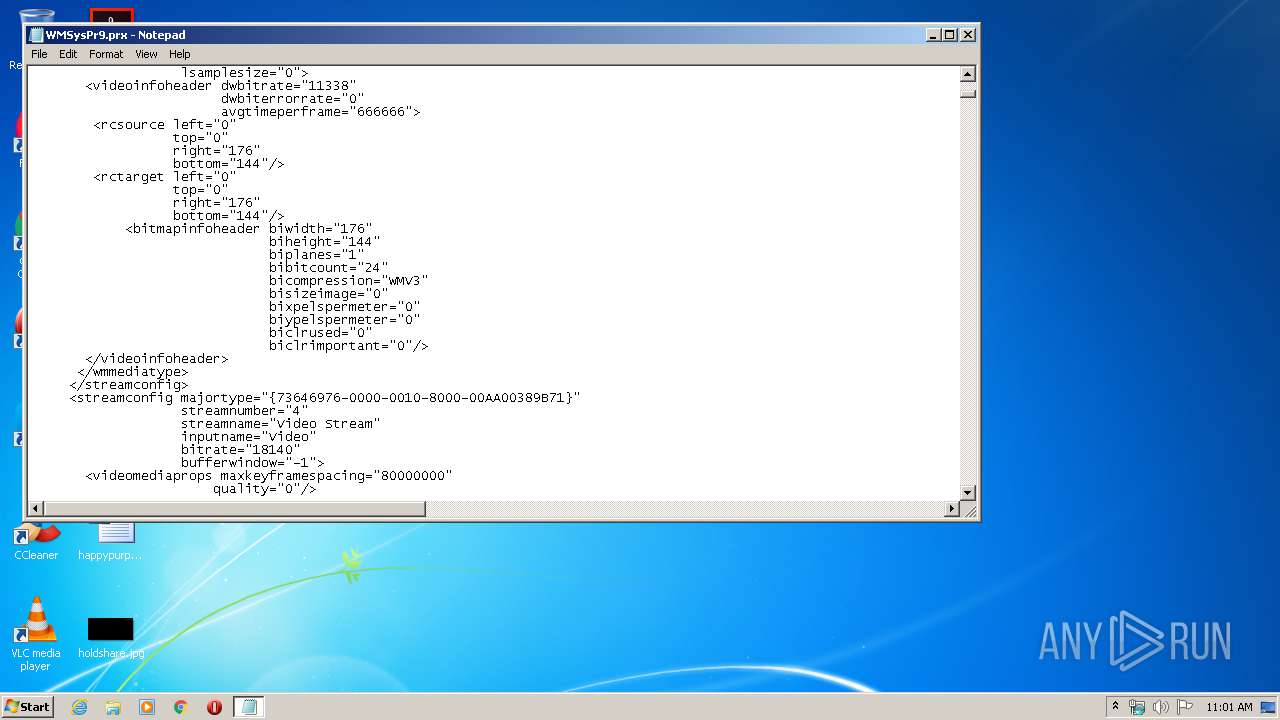Click the streamnumber="4" line
This screenshot has width=1280, height=720.
tap(244, 411)
